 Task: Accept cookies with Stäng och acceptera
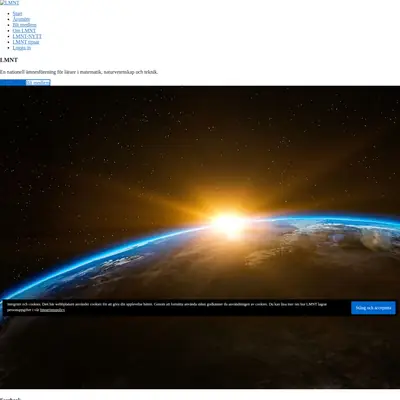click(373, 308)
